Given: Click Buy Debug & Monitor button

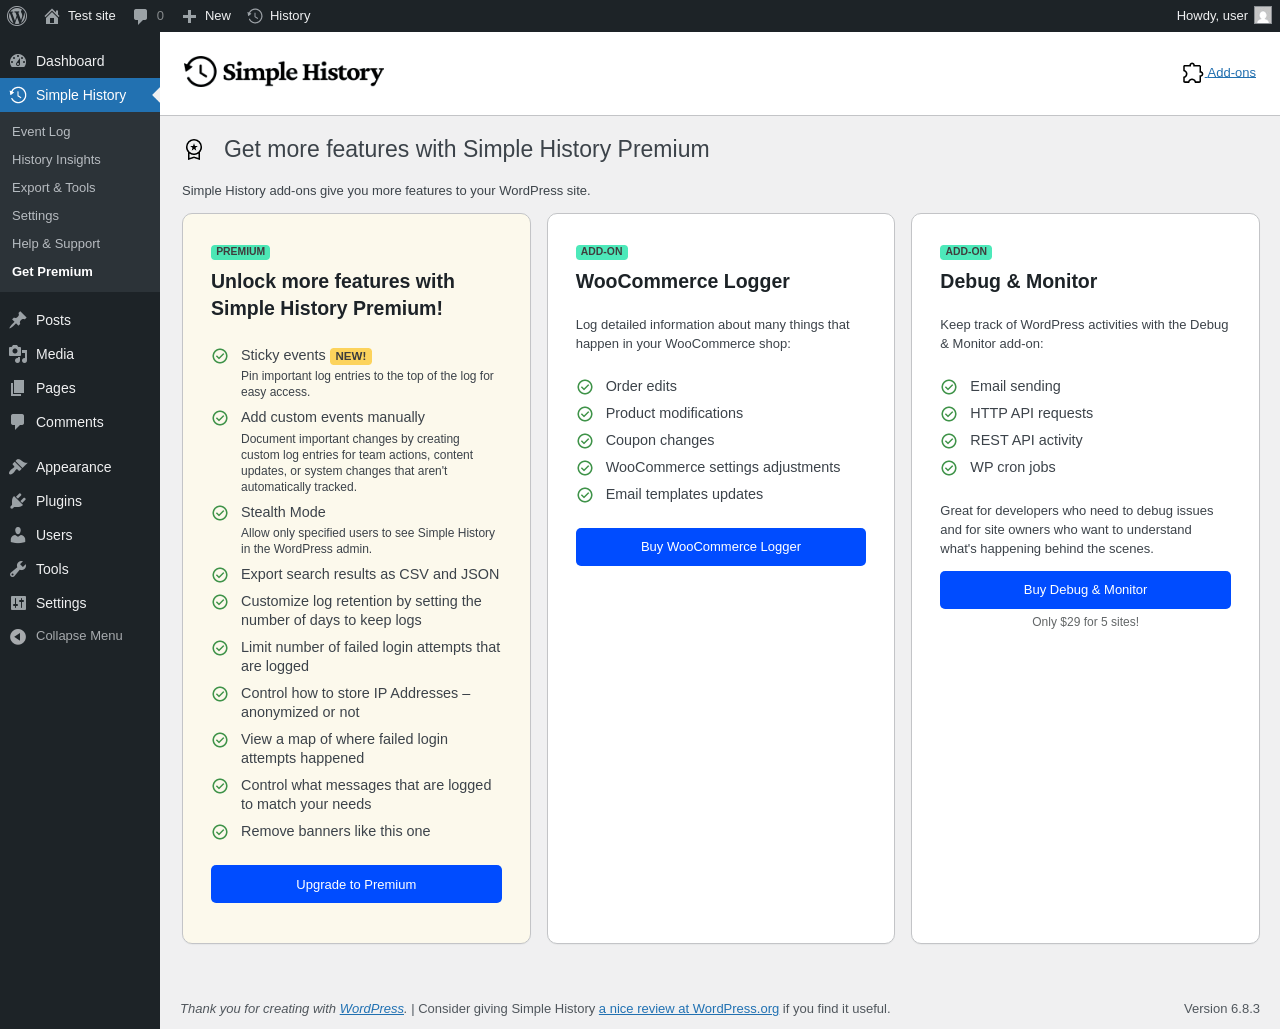Looking at the screenshot, I should tap(1085, 590).
